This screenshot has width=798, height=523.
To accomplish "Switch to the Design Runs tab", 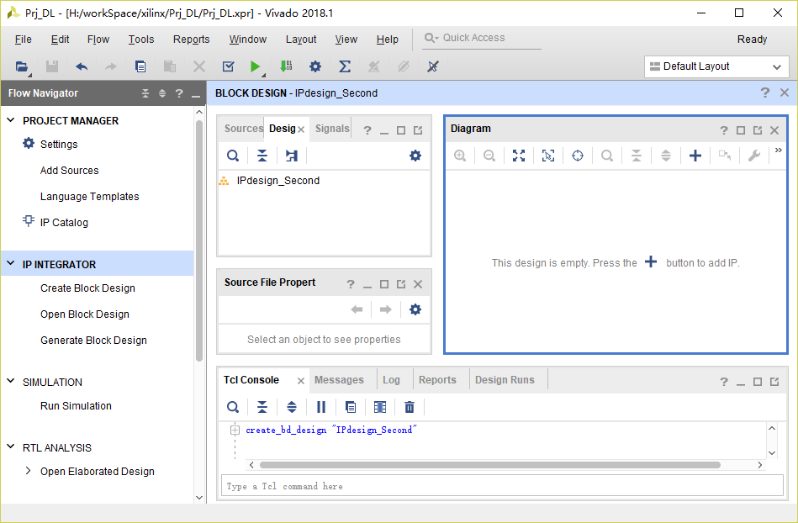I will click(505, 380).
